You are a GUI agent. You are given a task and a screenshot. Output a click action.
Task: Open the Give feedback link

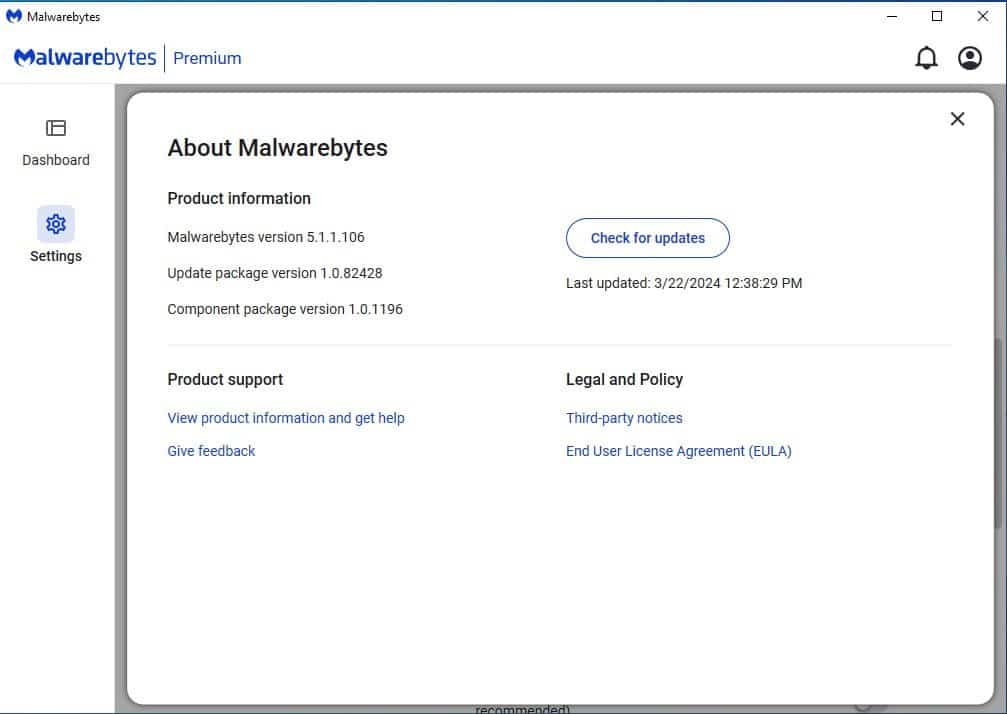(x=211, y=451)
